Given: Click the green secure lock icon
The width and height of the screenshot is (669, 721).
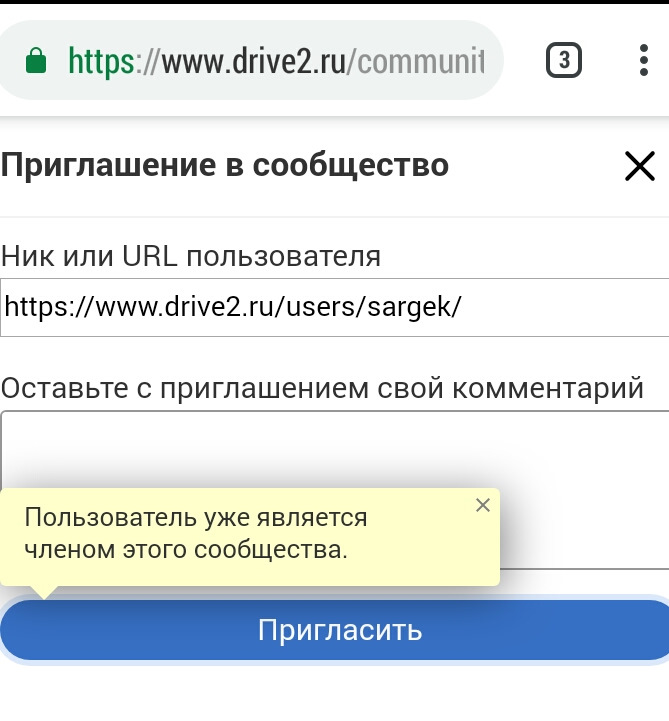Looking at the screenshot, I should (x=37, y=62).
